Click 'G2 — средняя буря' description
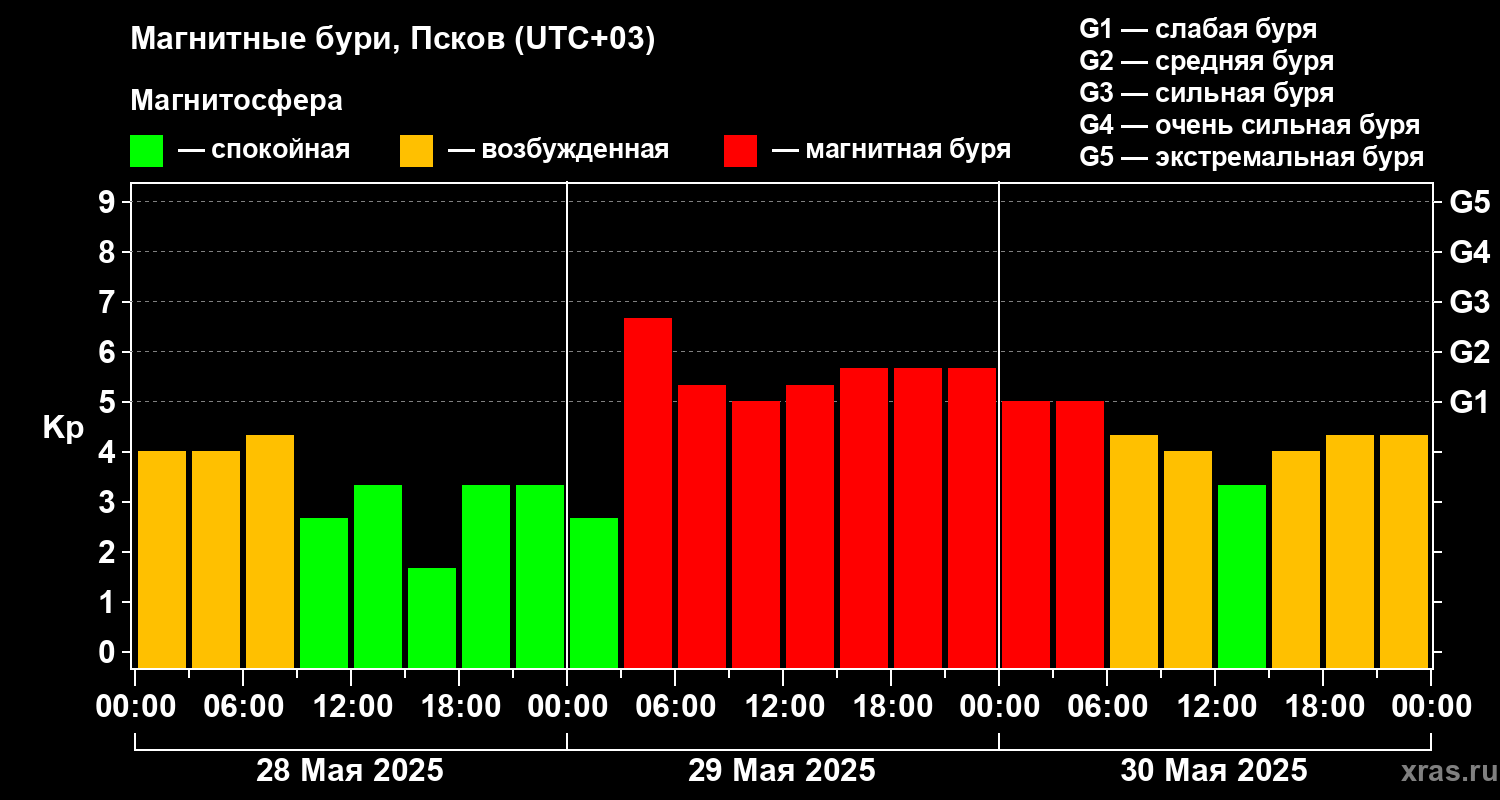The image size is (1500, 800). 1206,61
